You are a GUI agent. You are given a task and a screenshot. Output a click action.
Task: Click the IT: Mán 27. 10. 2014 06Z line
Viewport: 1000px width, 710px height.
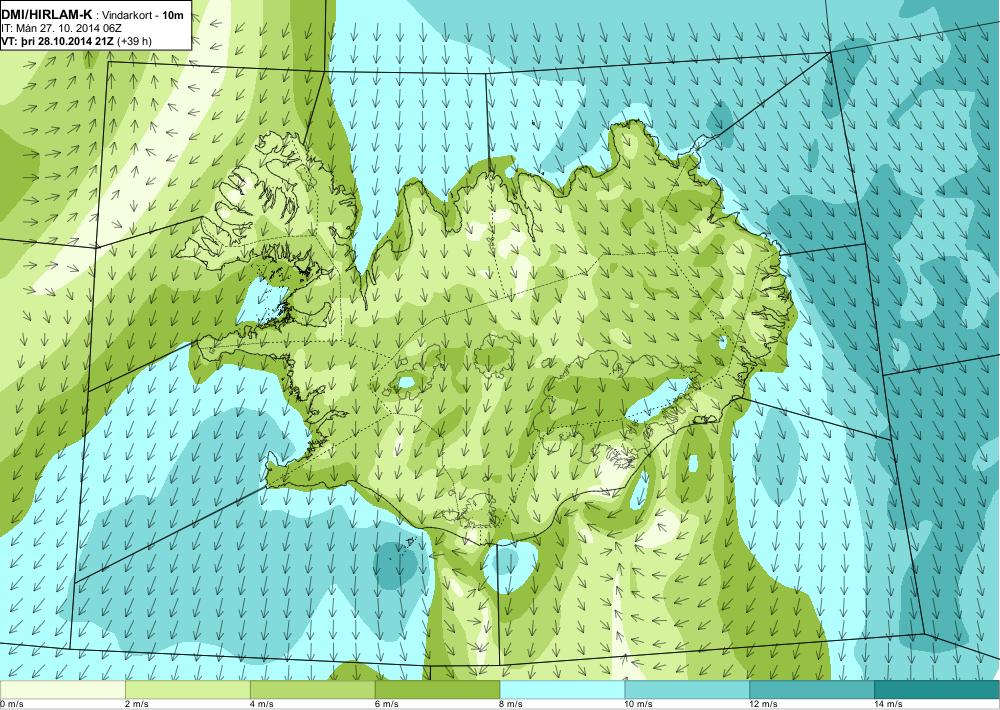tap(62, 28)
